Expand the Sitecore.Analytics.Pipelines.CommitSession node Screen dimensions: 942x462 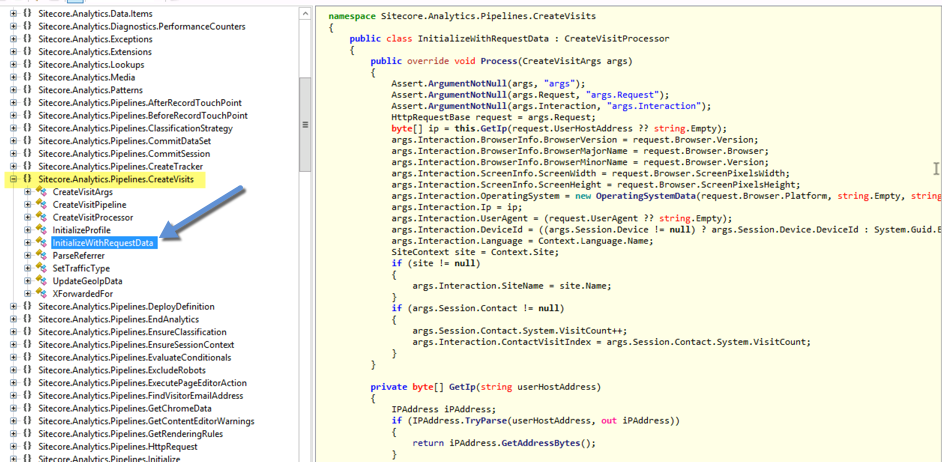(x=14, y=154)
